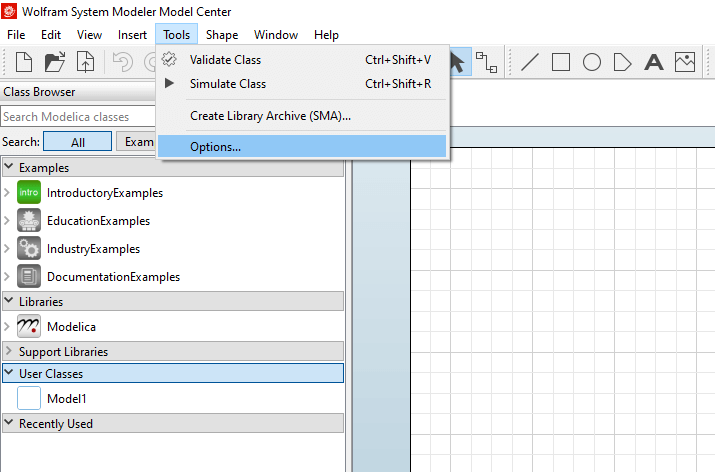The height and width of the screenshot is (472, 715).
Task: Collapse the Examples section
Action: [9, 167]
